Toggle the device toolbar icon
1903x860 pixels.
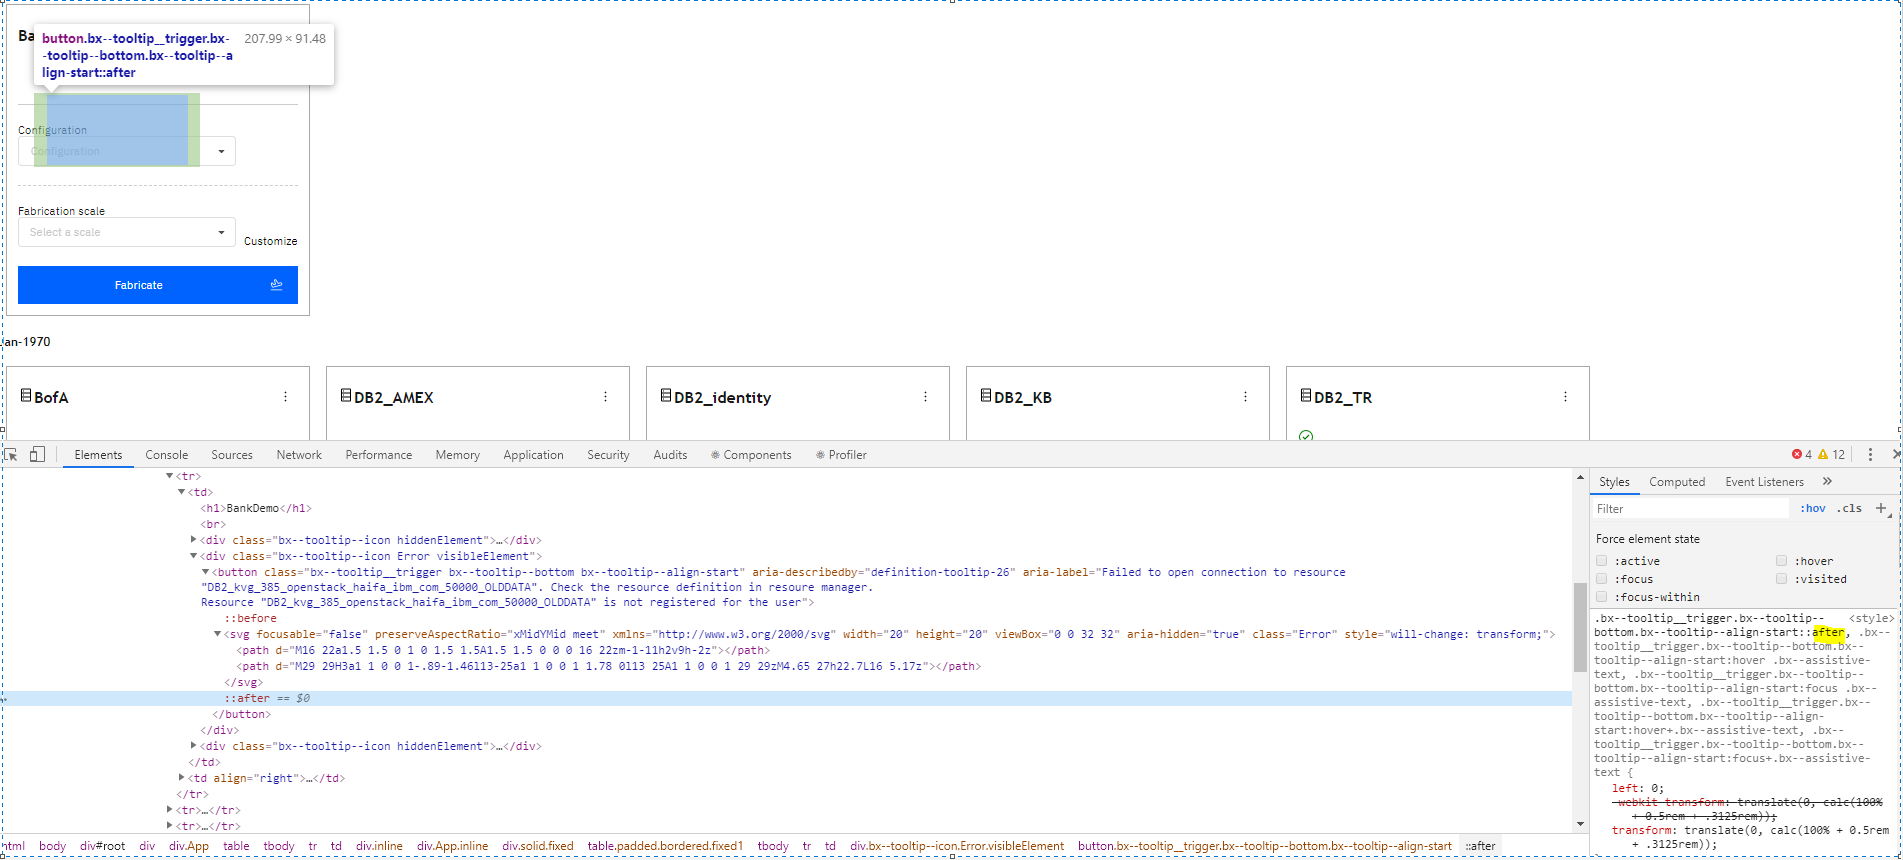[37, 454]
